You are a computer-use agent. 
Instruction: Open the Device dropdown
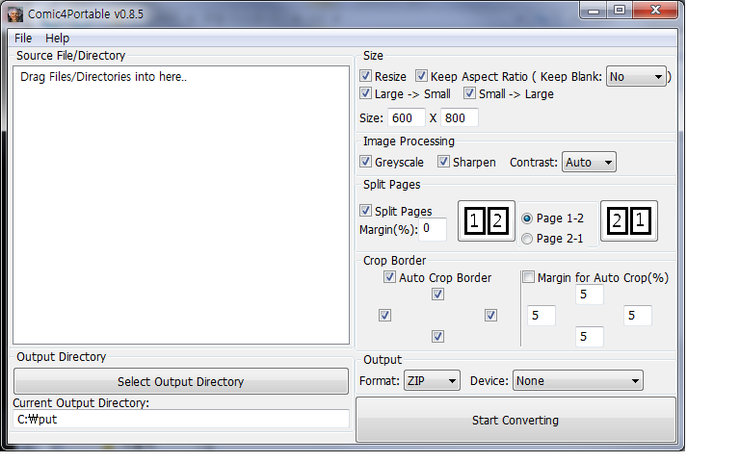point(578,381)
